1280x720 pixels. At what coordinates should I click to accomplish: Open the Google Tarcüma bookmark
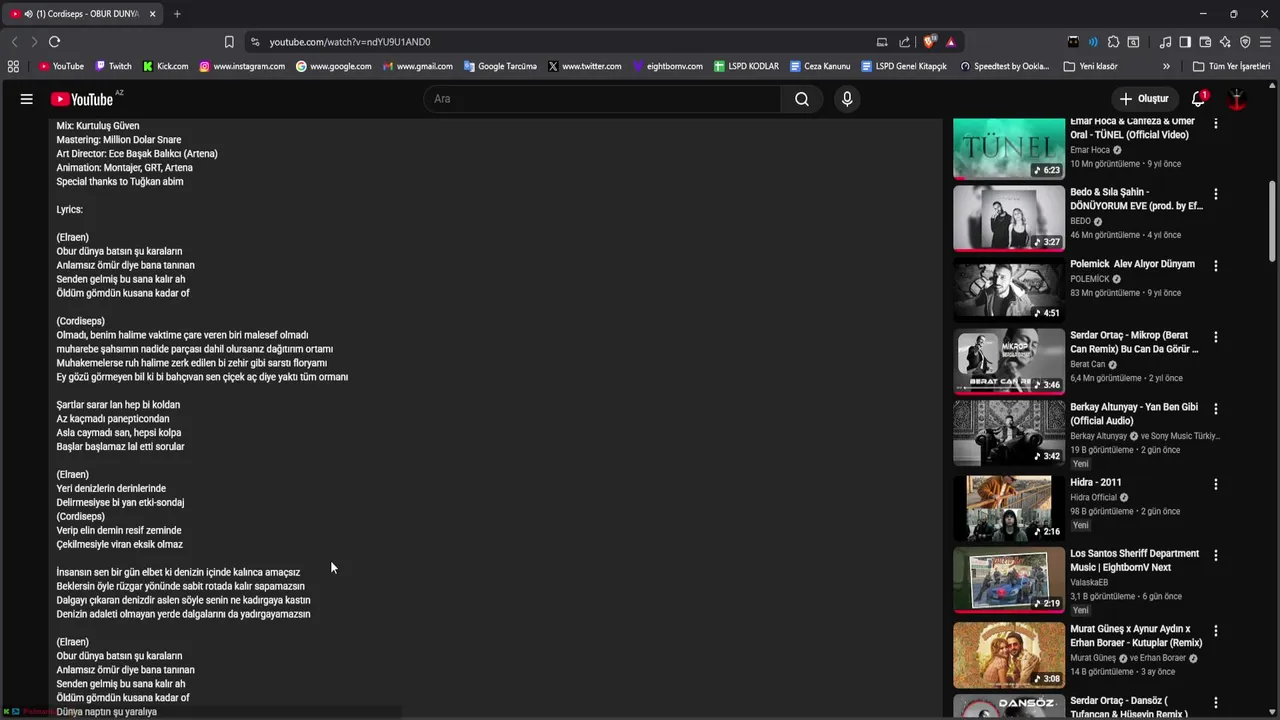pos(500,66)
